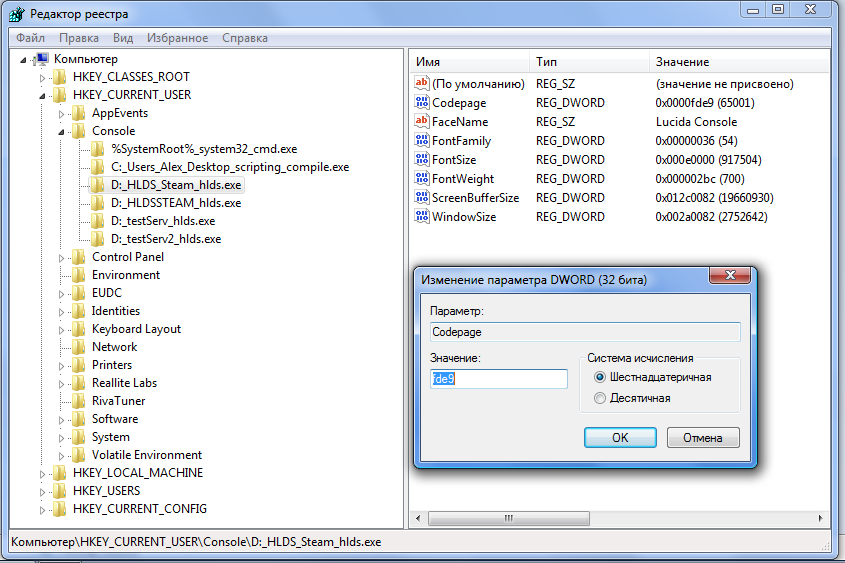Click the DWORD icon next to FontFamily
This screenshot has width=845, height=563.
click(422, 140)
